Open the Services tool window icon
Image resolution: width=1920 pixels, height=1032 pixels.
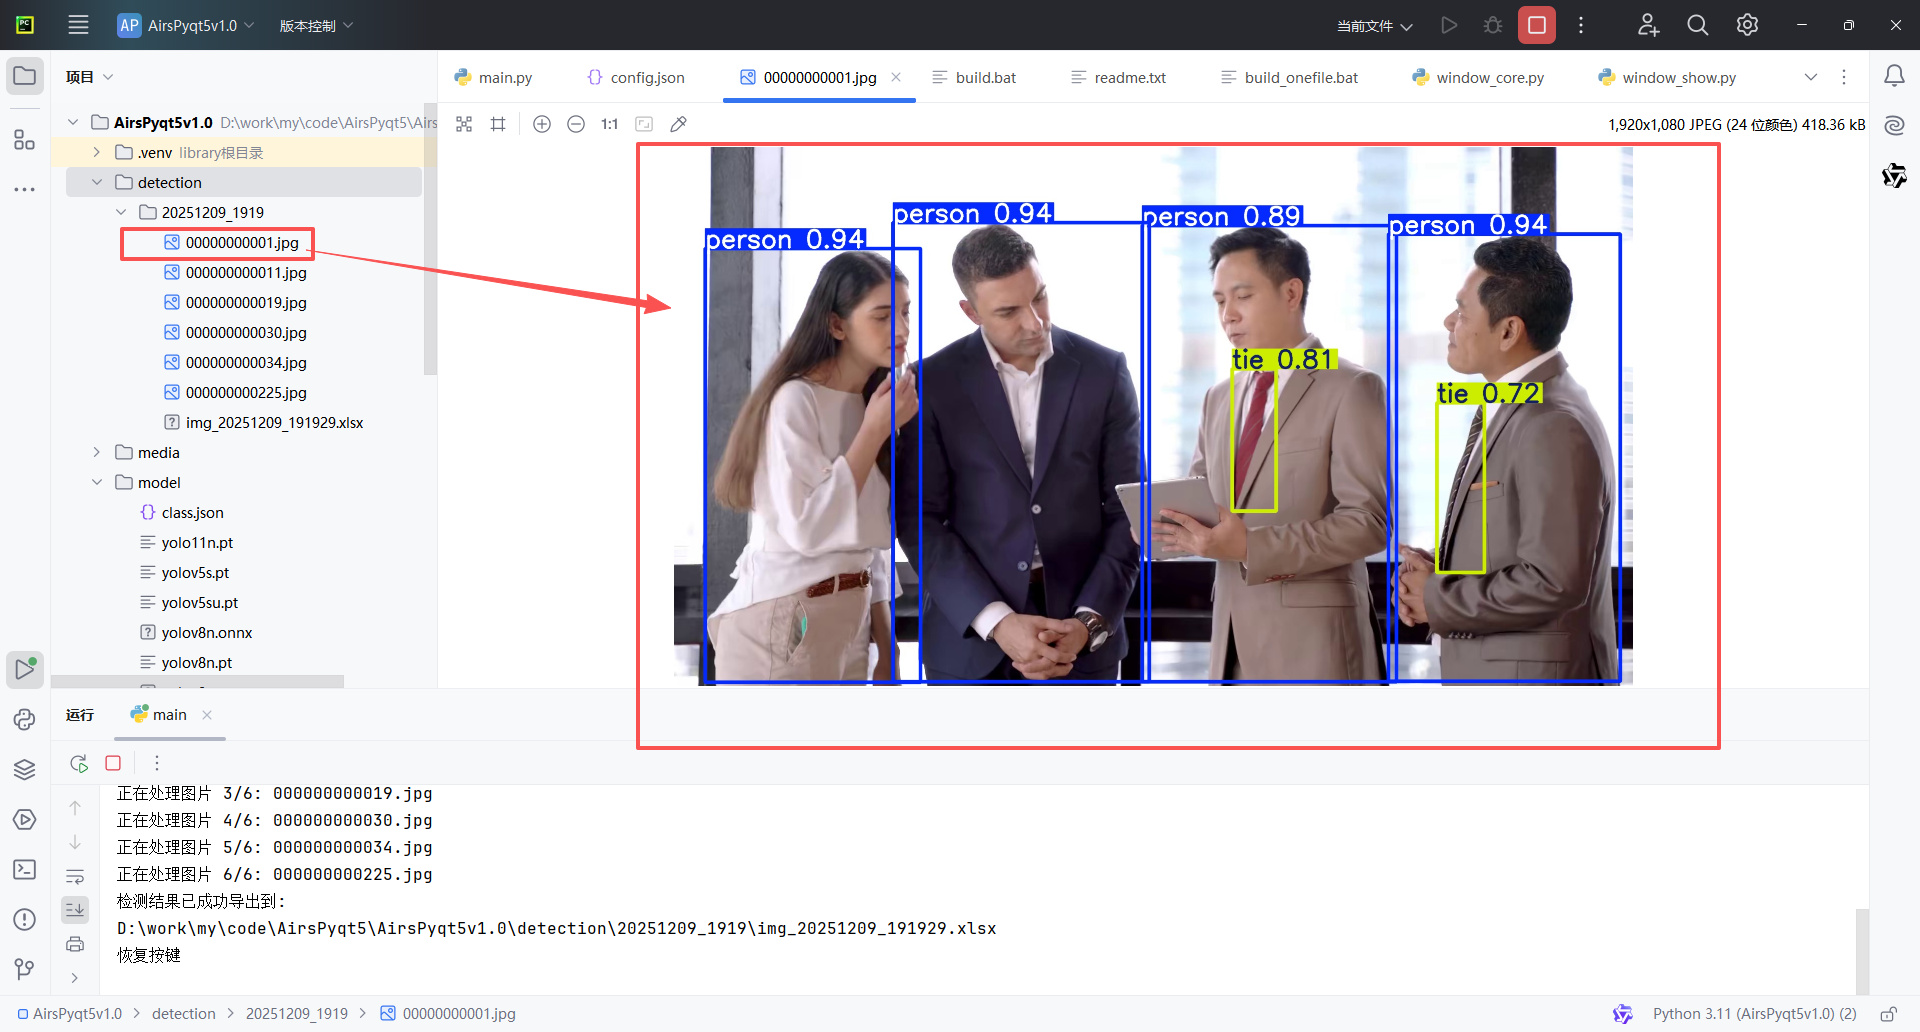25,819
